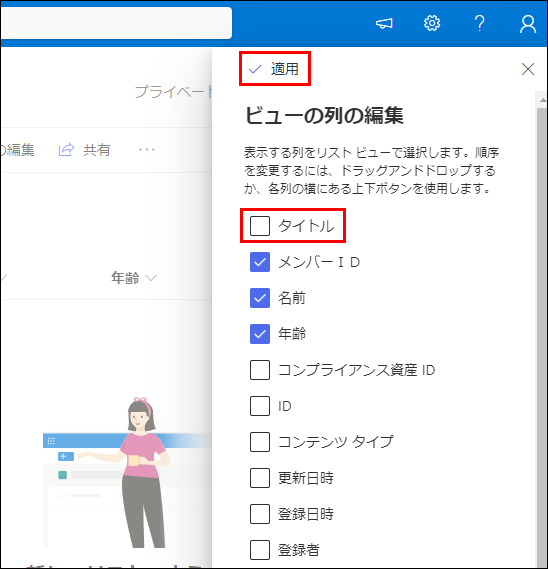Screen dimensions: 548x569
Task: Open the more options ellipsis menu
Action: pyautogui.click(x=147, y=150)
